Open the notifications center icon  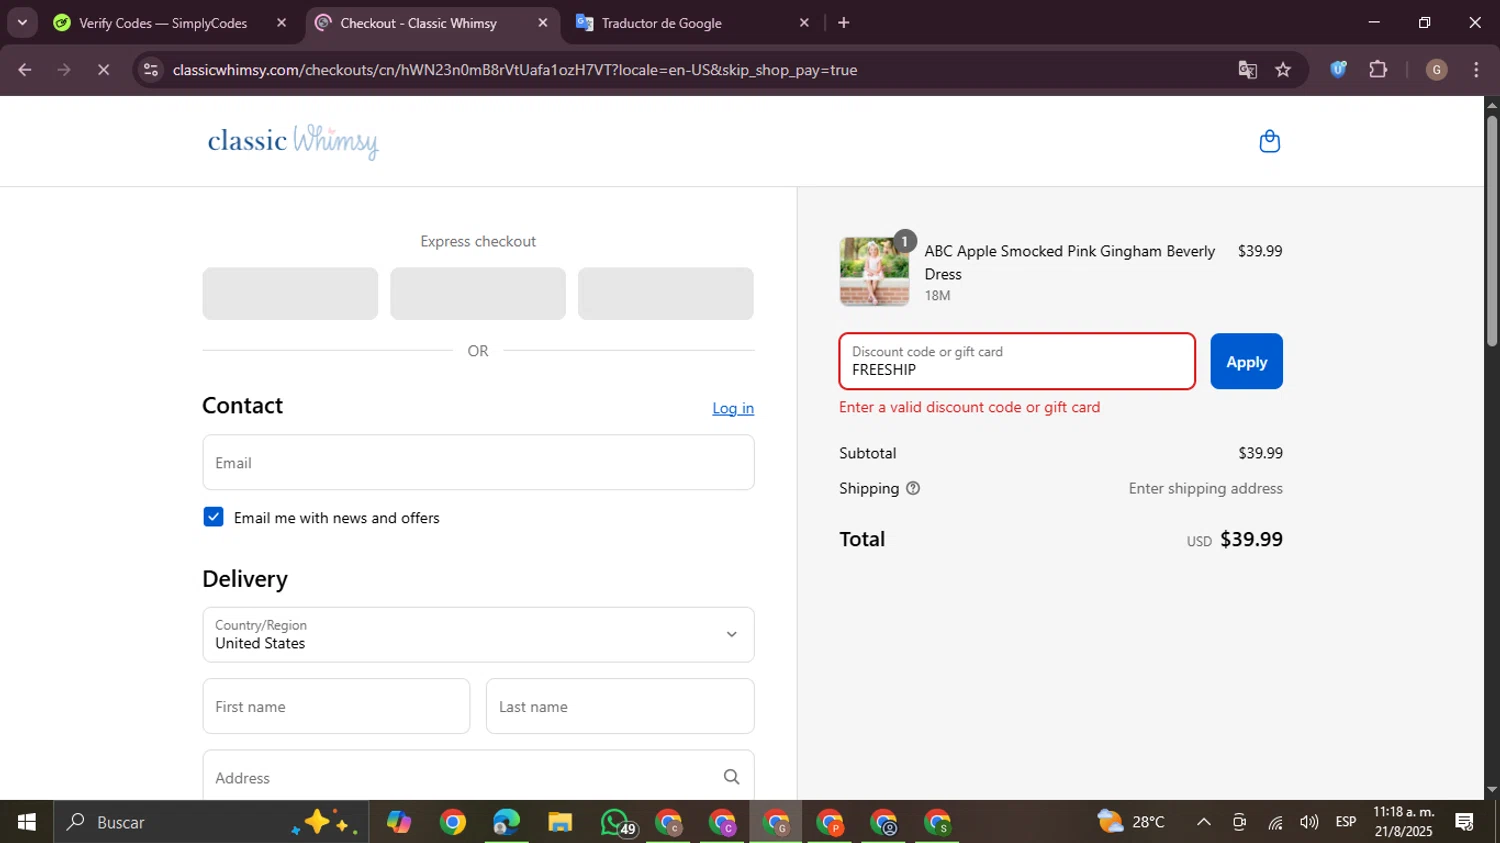(1464, 822)
